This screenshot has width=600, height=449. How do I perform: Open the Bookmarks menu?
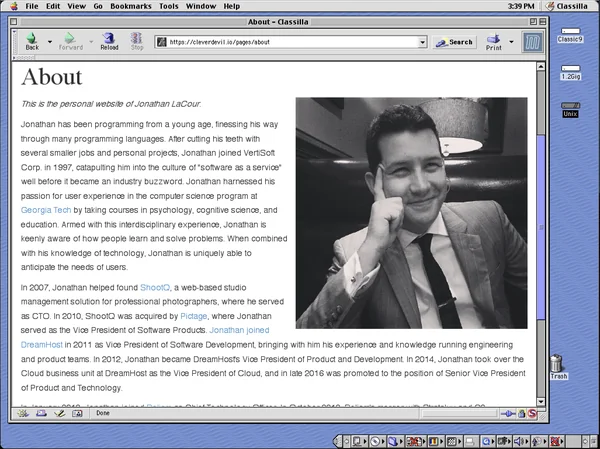[129, 6]
